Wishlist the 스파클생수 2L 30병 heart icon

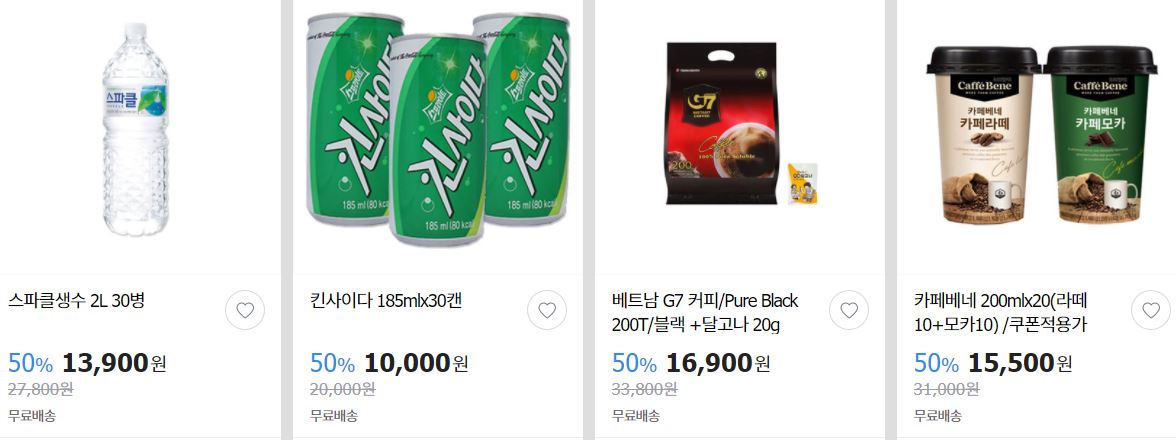tap(245, 310)
